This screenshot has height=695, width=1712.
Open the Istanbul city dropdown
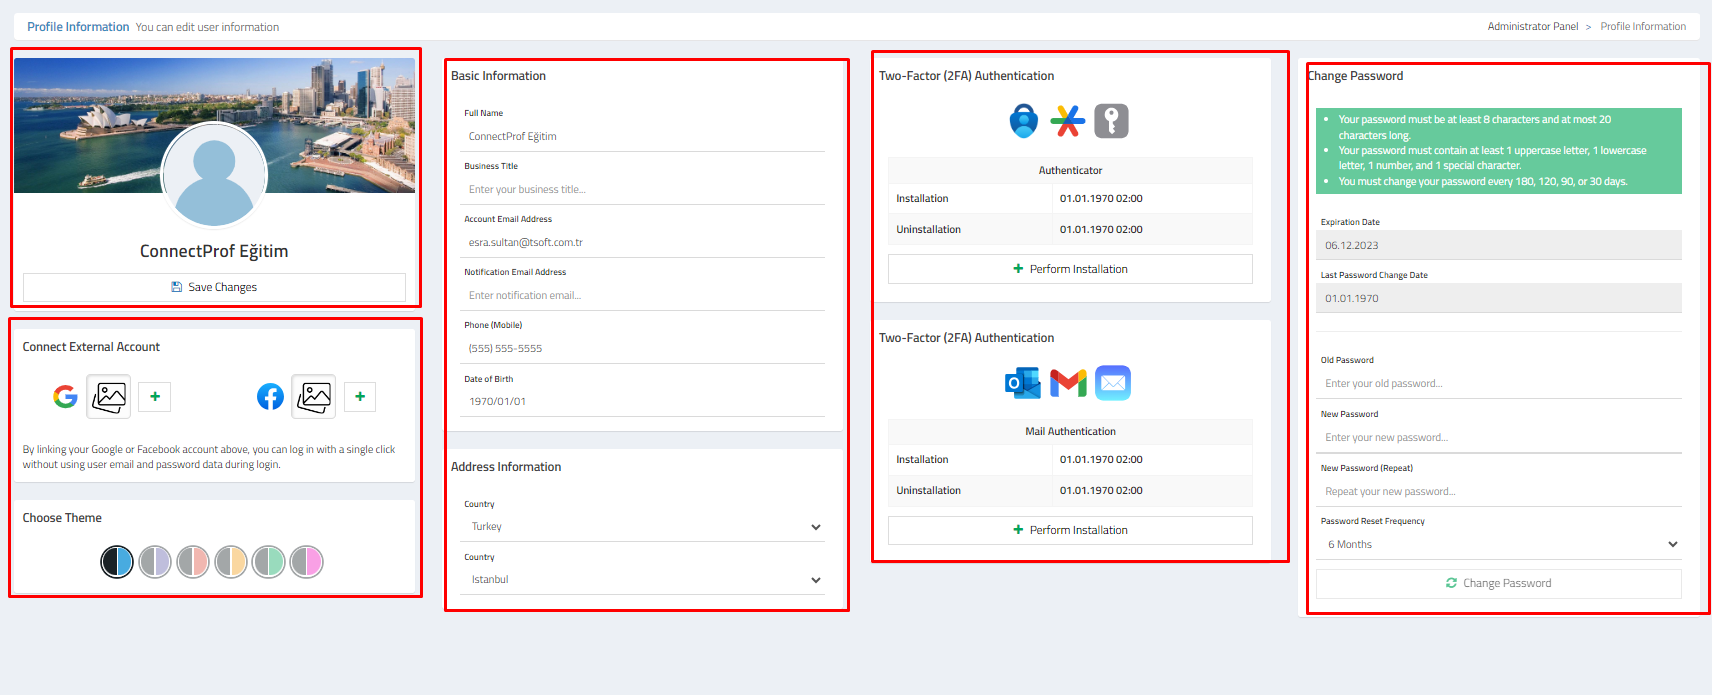point(642,580)
